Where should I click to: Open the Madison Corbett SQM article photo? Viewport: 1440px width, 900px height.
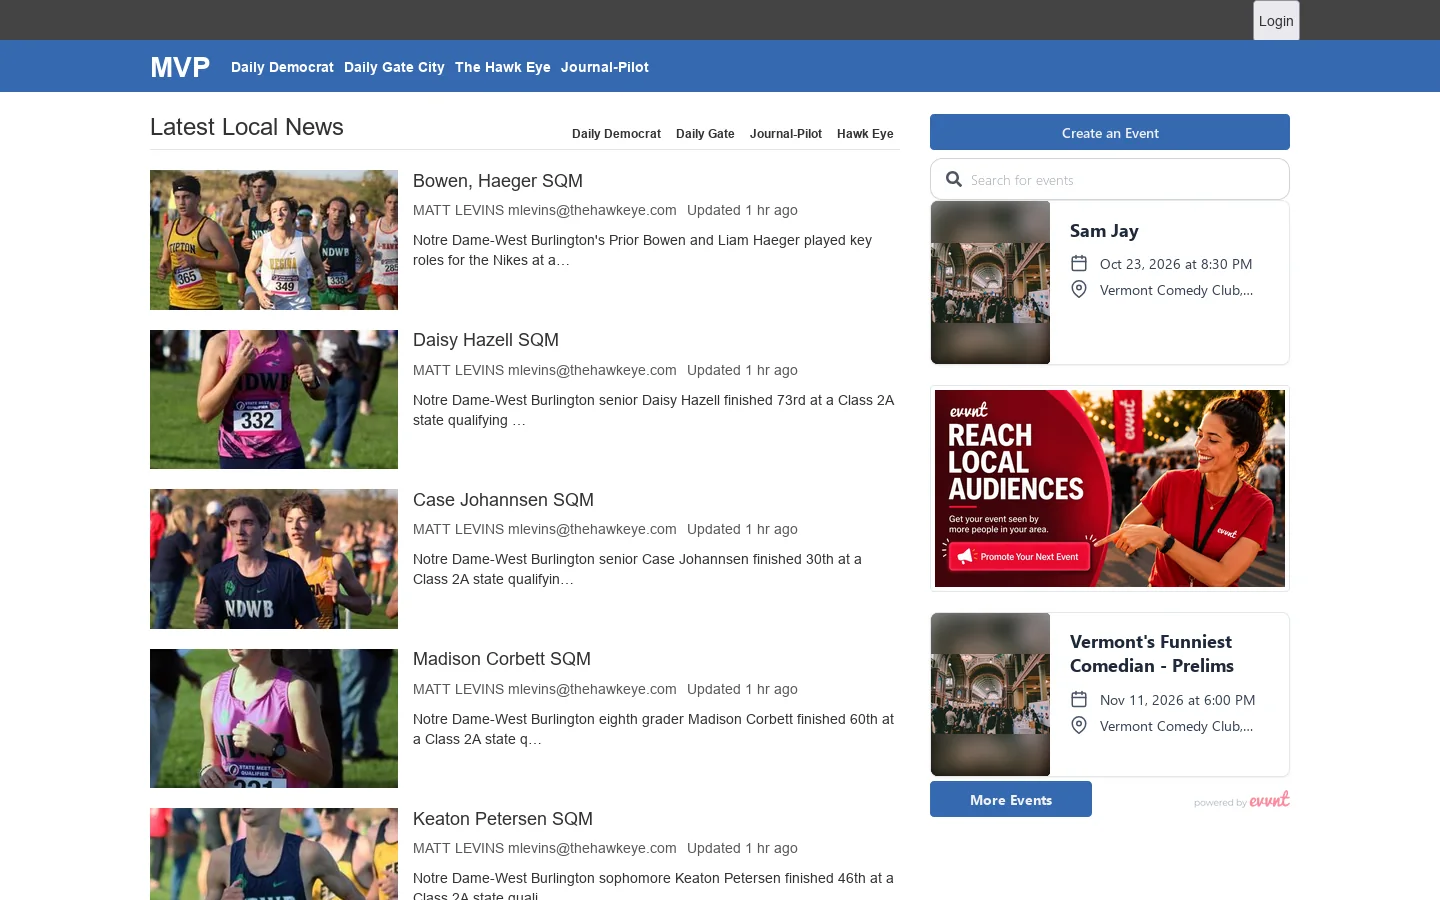(274, 718)
